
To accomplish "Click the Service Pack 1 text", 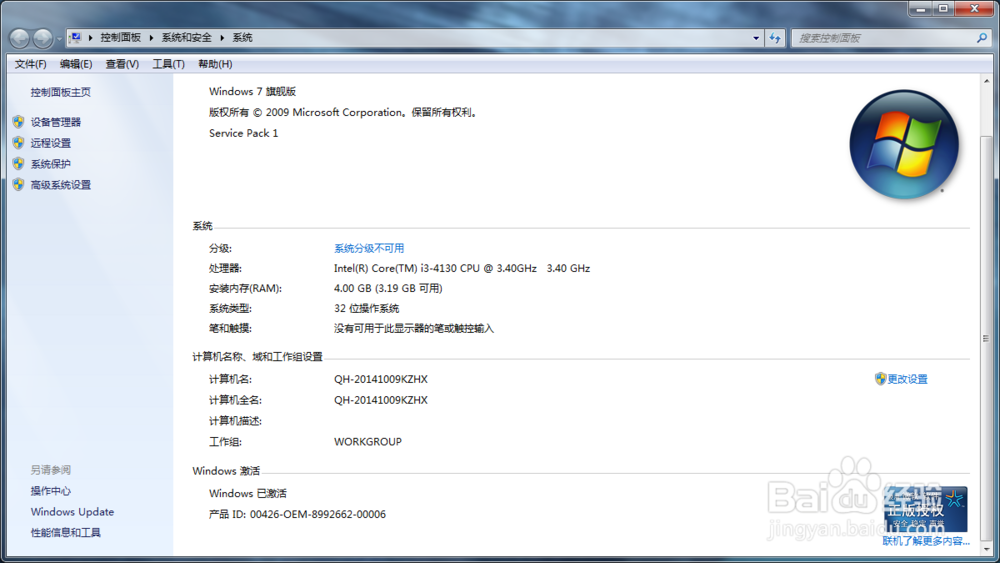I will tap(244, 133).
